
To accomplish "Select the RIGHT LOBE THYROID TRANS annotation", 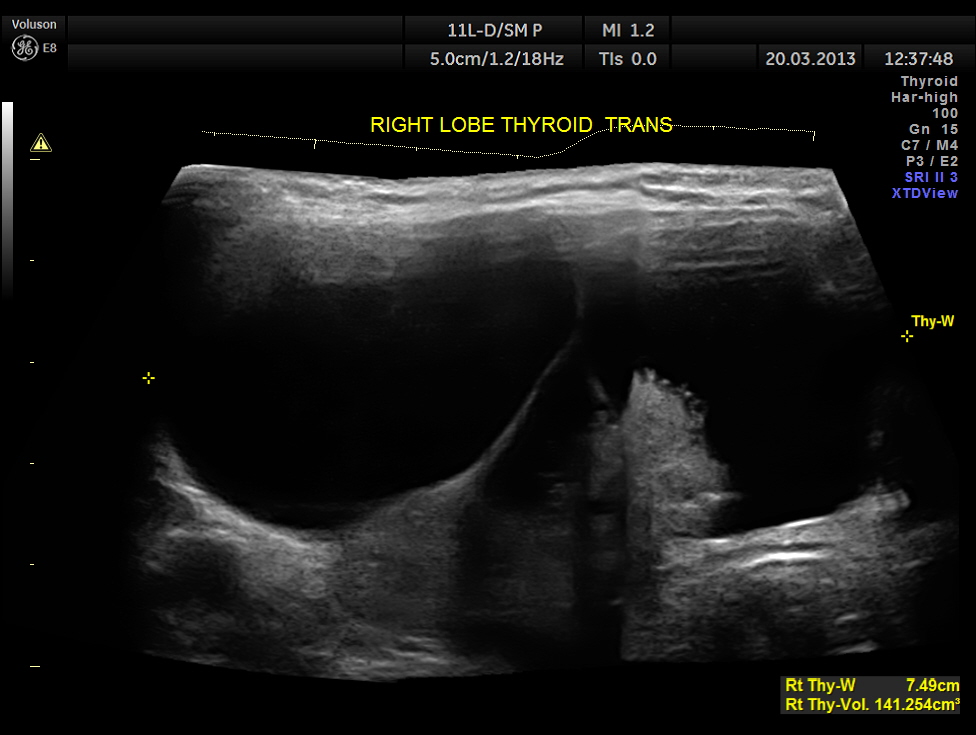I will (x=521, y=125).
